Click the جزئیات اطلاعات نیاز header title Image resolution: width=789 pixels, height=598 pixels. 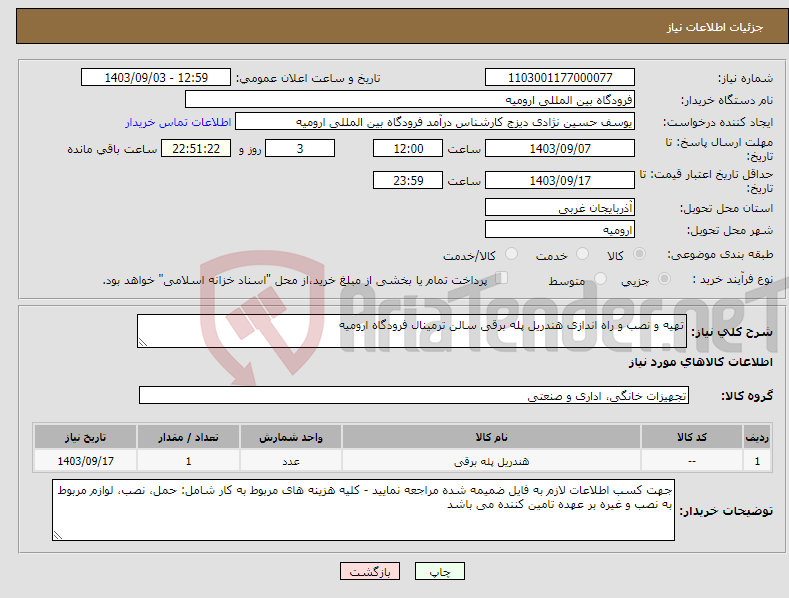pos(715,27)
